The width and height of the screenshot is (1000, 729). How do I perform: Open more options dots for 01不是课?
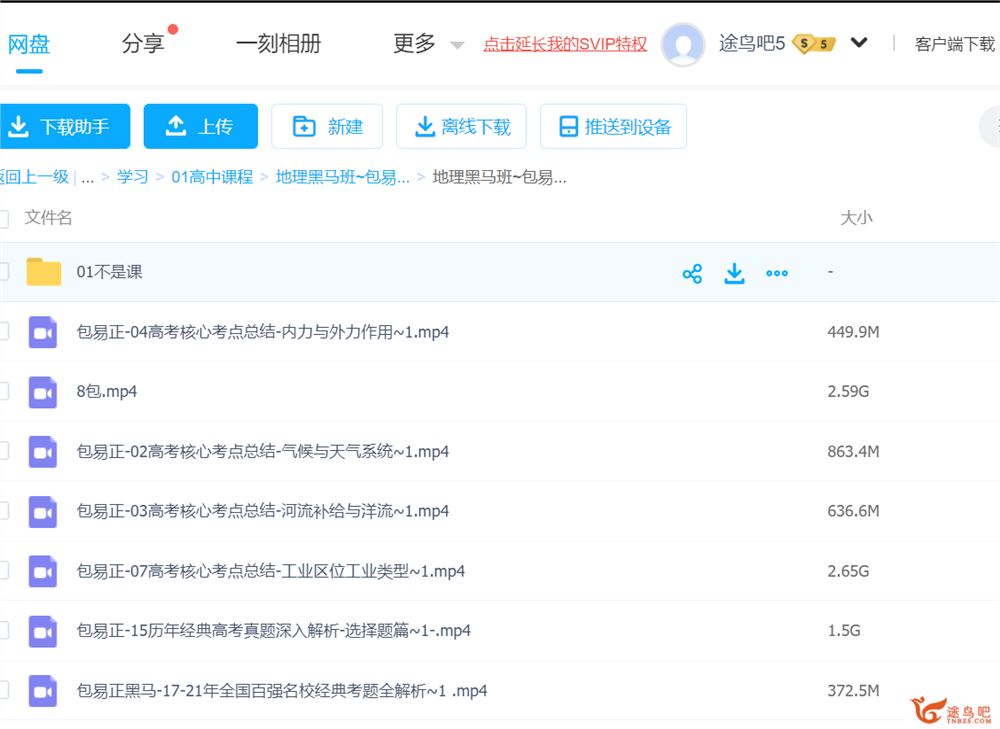click(777, 273)
